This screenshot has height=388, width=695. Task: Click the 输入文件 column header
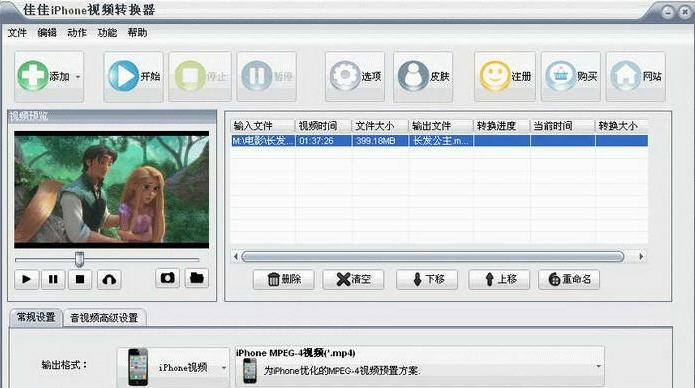pyautogui.click(x=262, y=126)
